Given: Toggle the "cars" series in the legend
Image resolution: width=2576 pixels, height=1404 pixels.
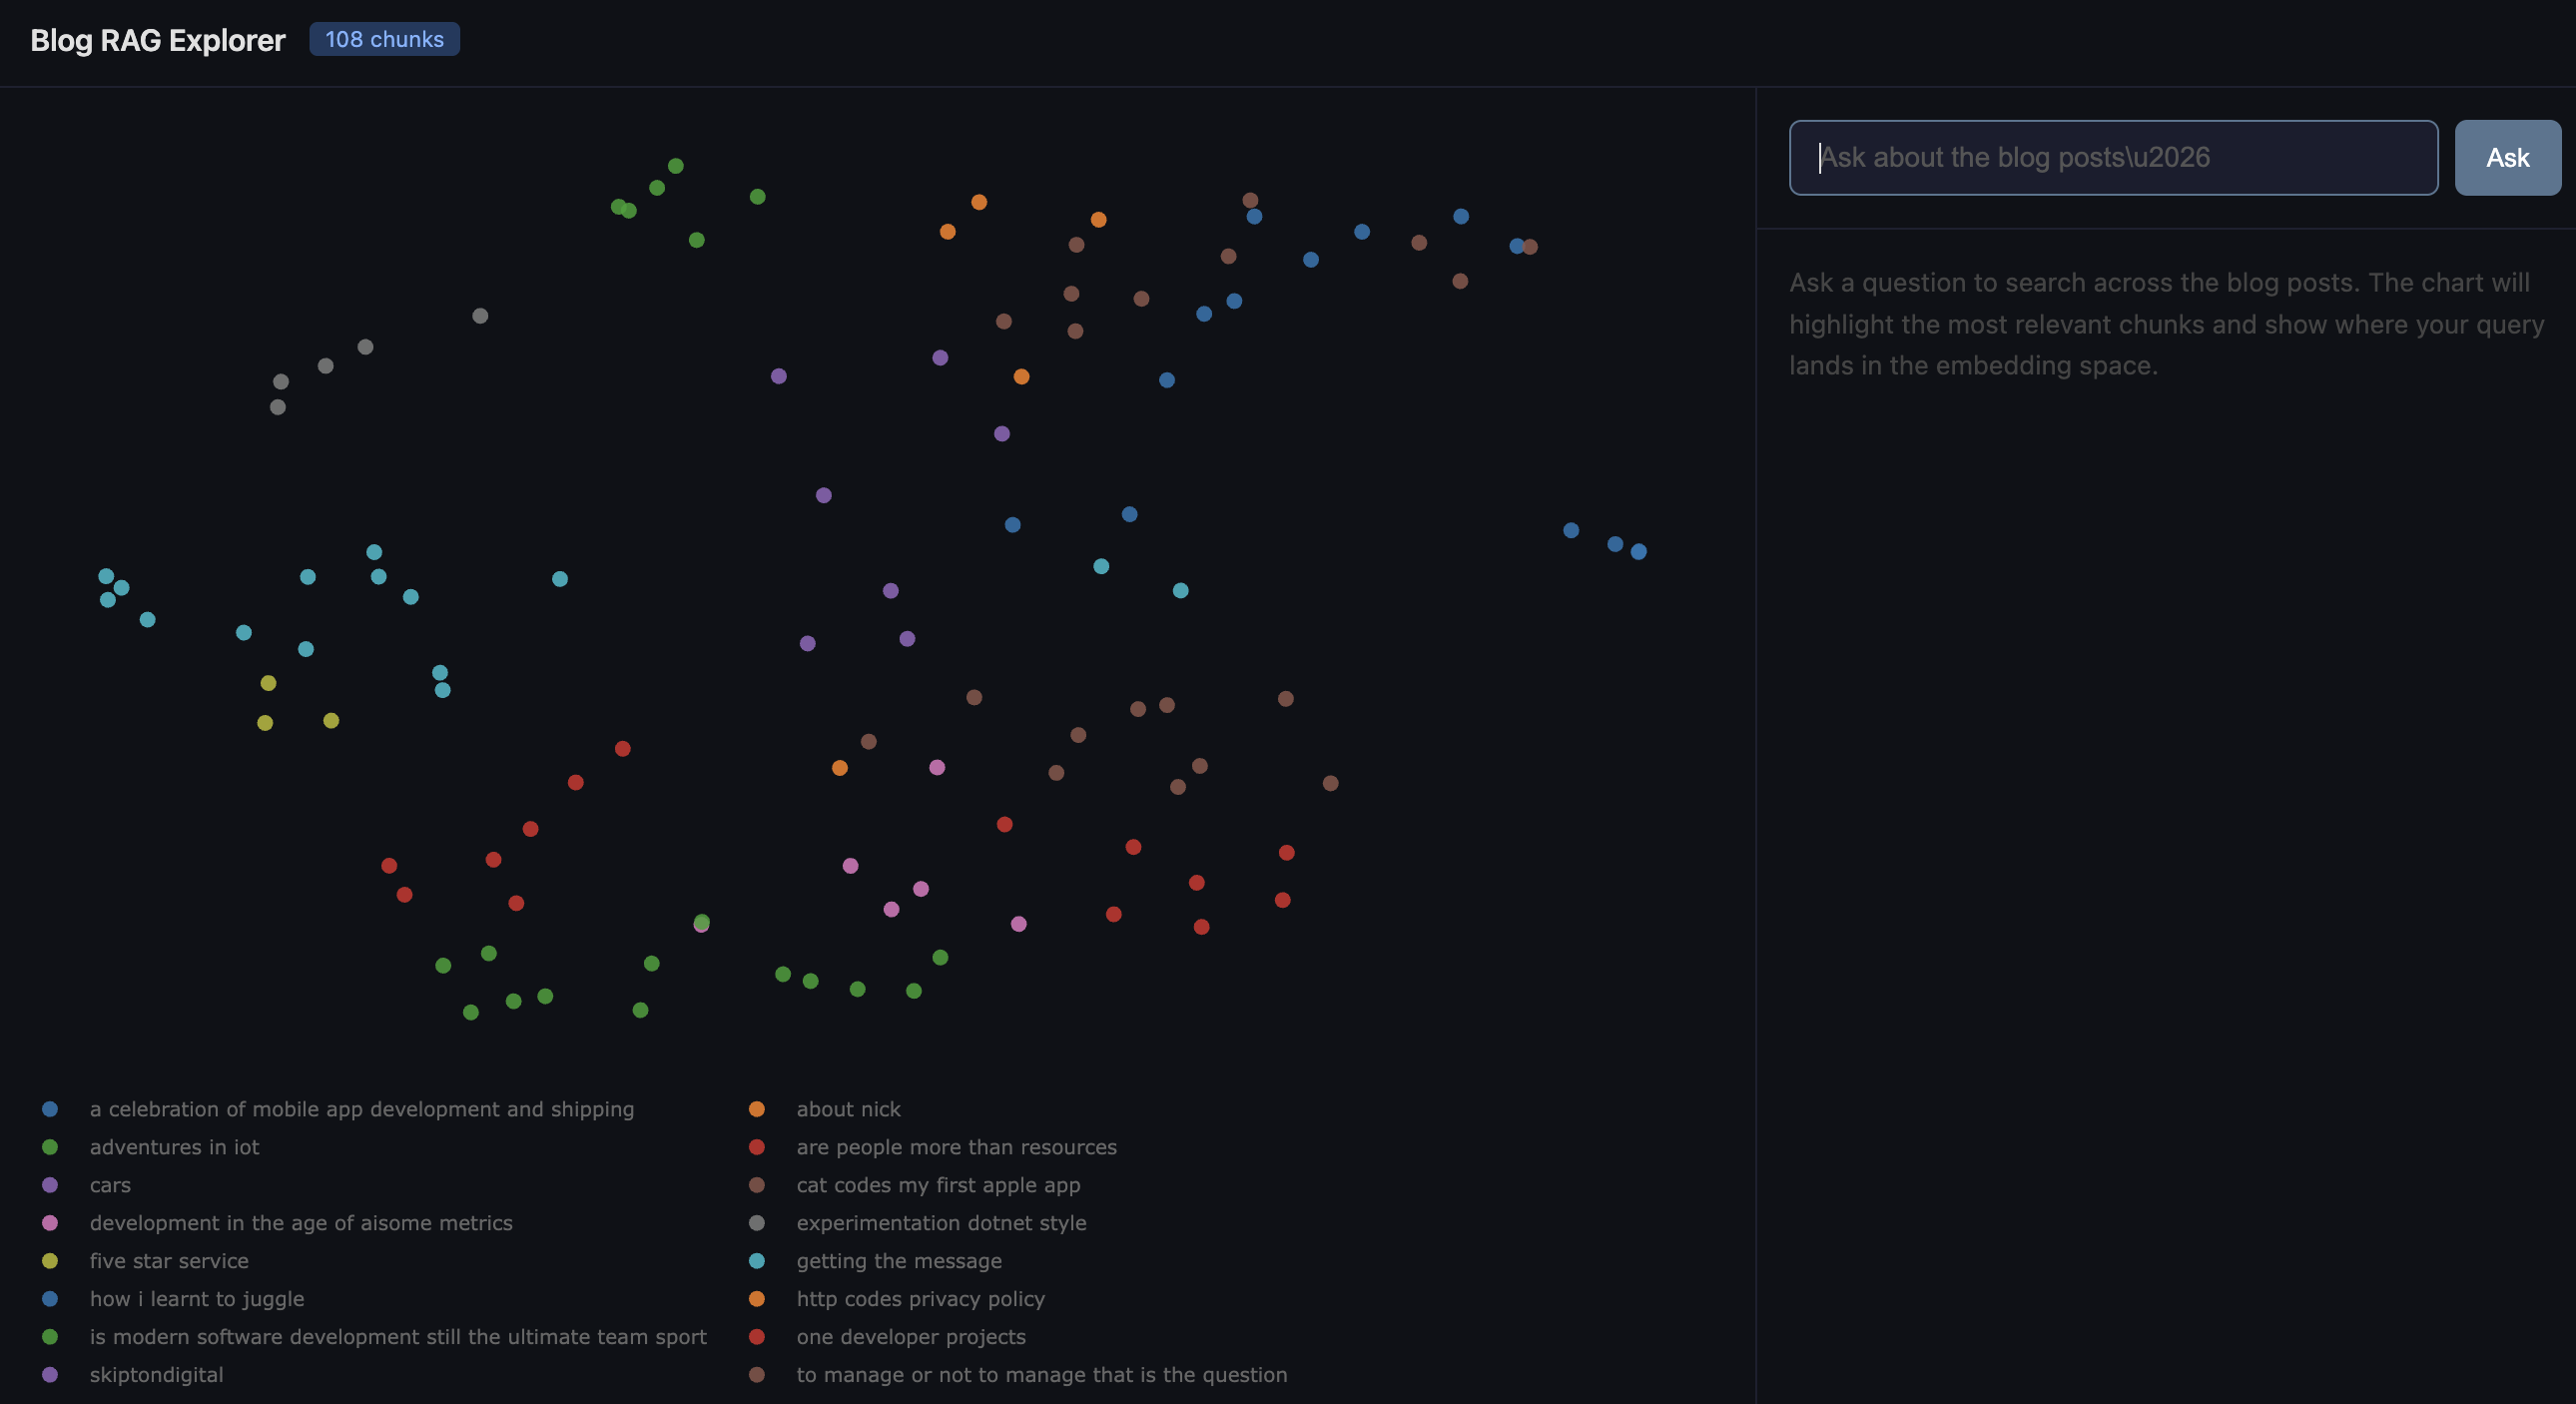Looking at the screenshot, I should (x=49, y=1185).
